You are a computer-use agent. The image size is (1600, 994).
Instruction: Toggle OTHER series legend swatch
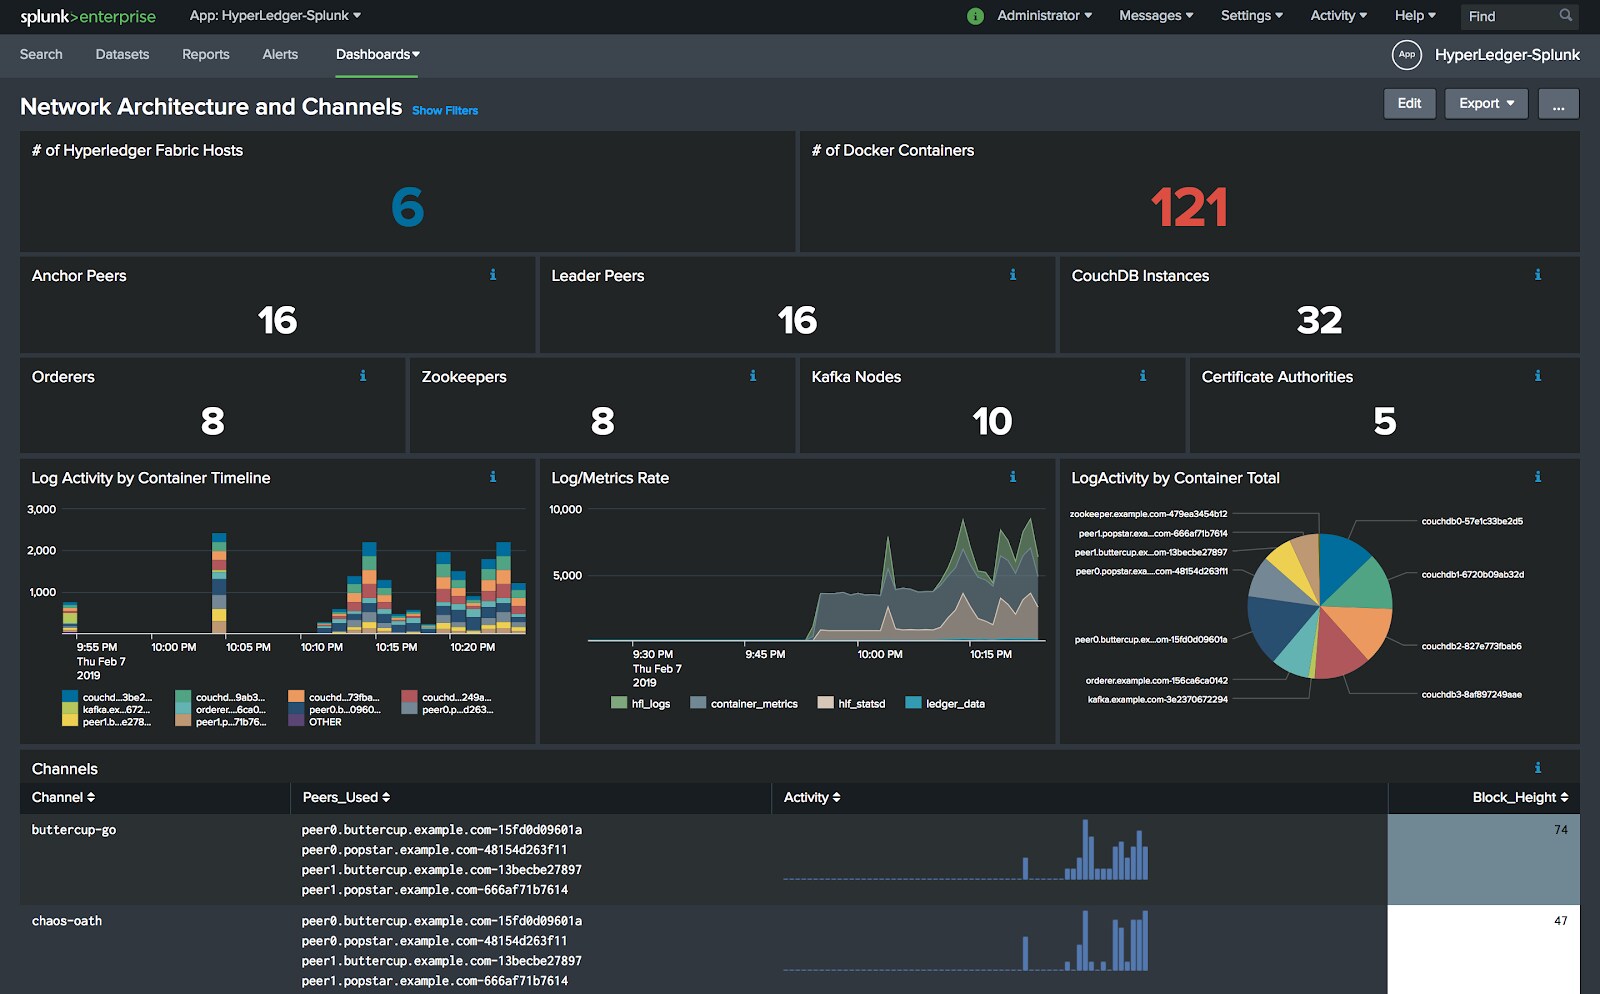coord(296,720)
